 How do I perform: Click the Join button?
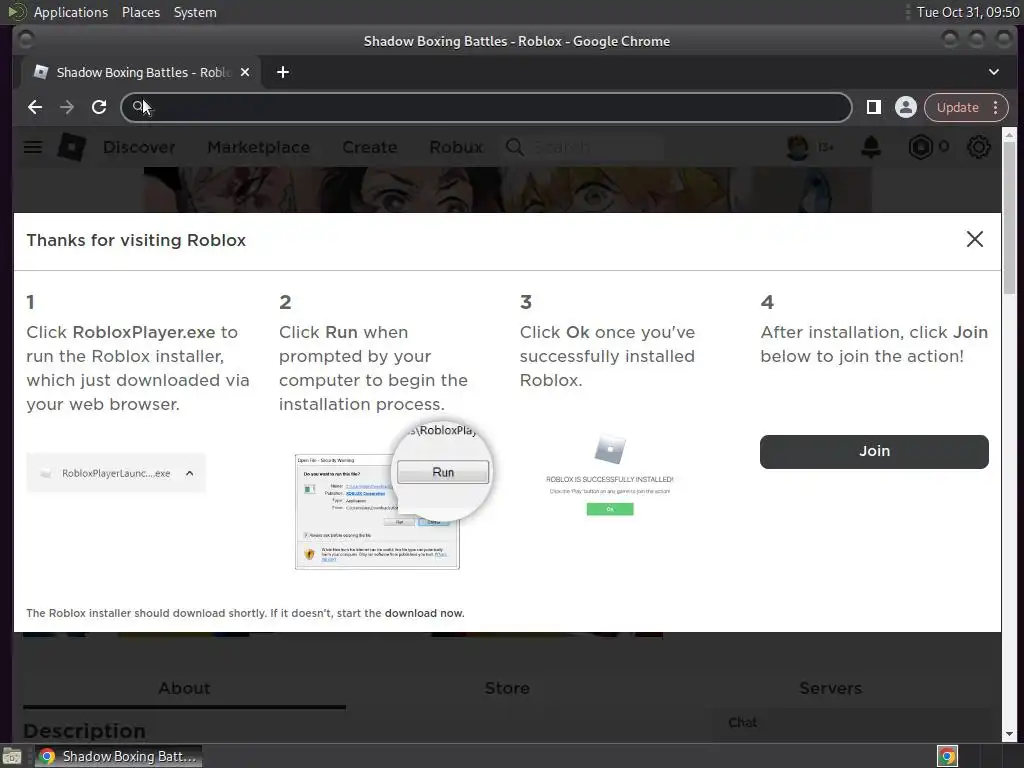click(x=874, y=451)
